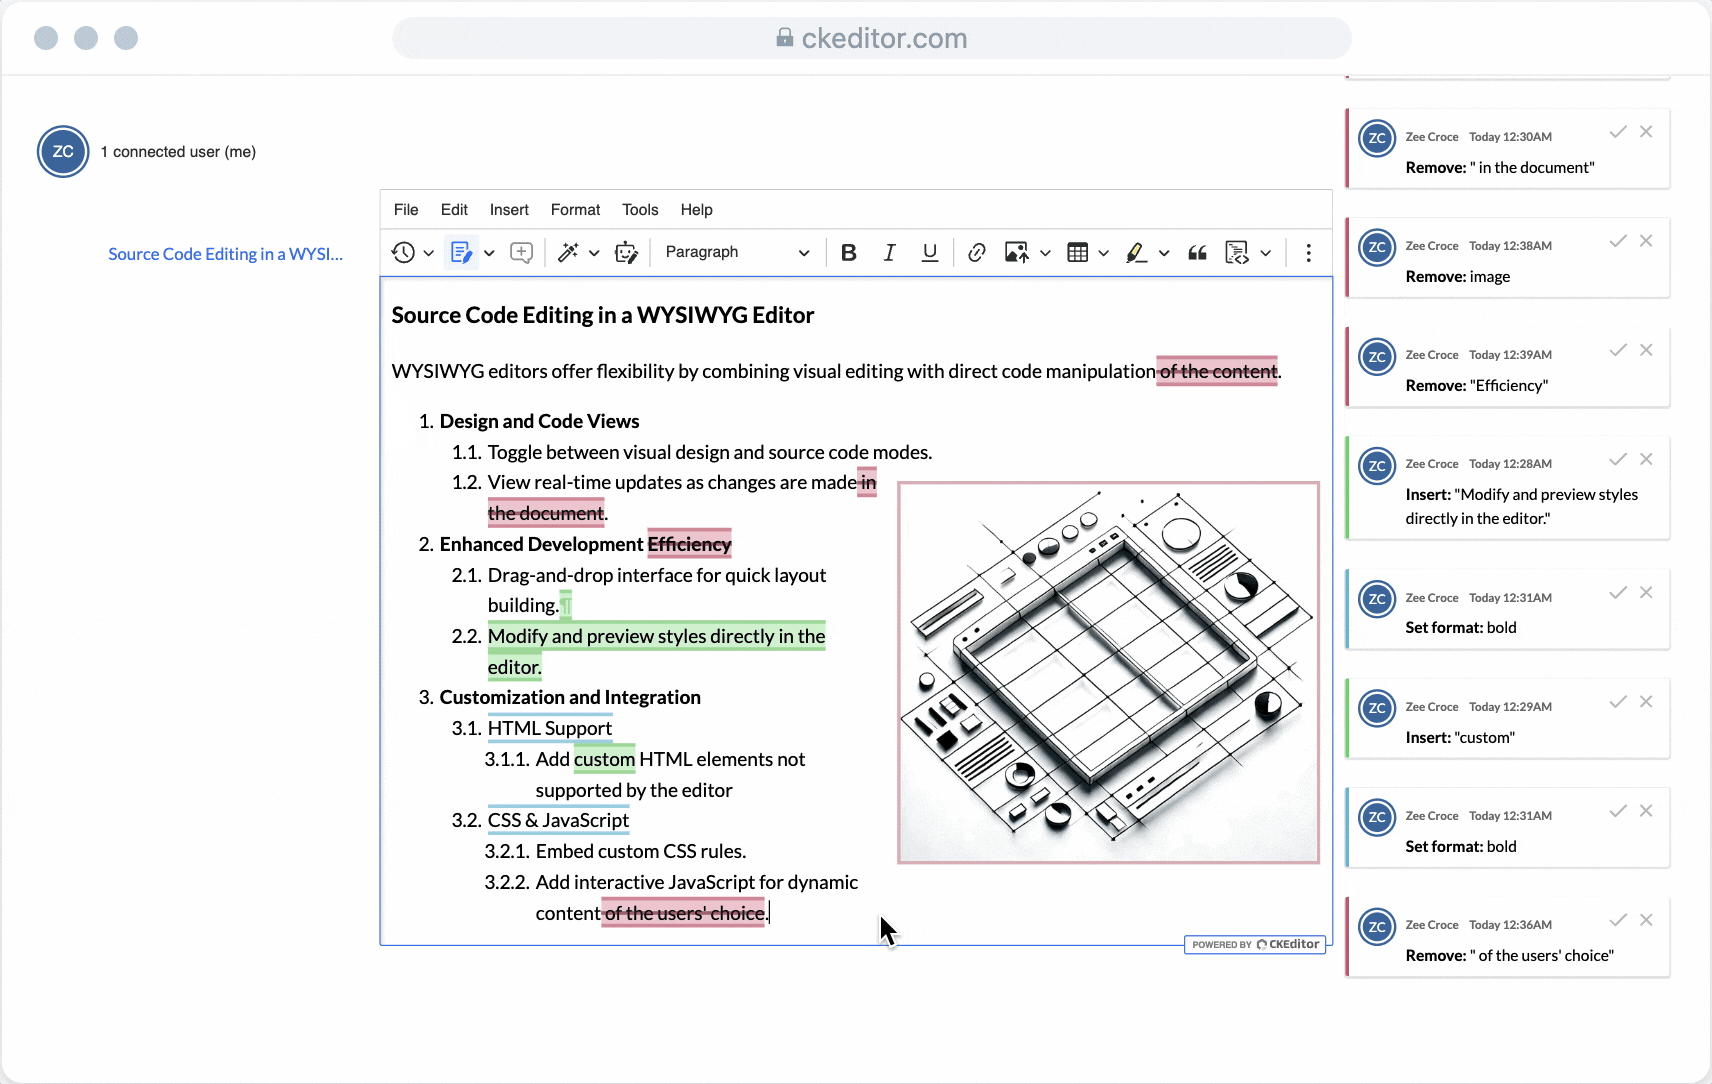
Task: Toggle track changes mode
Action: coord(461,253)
